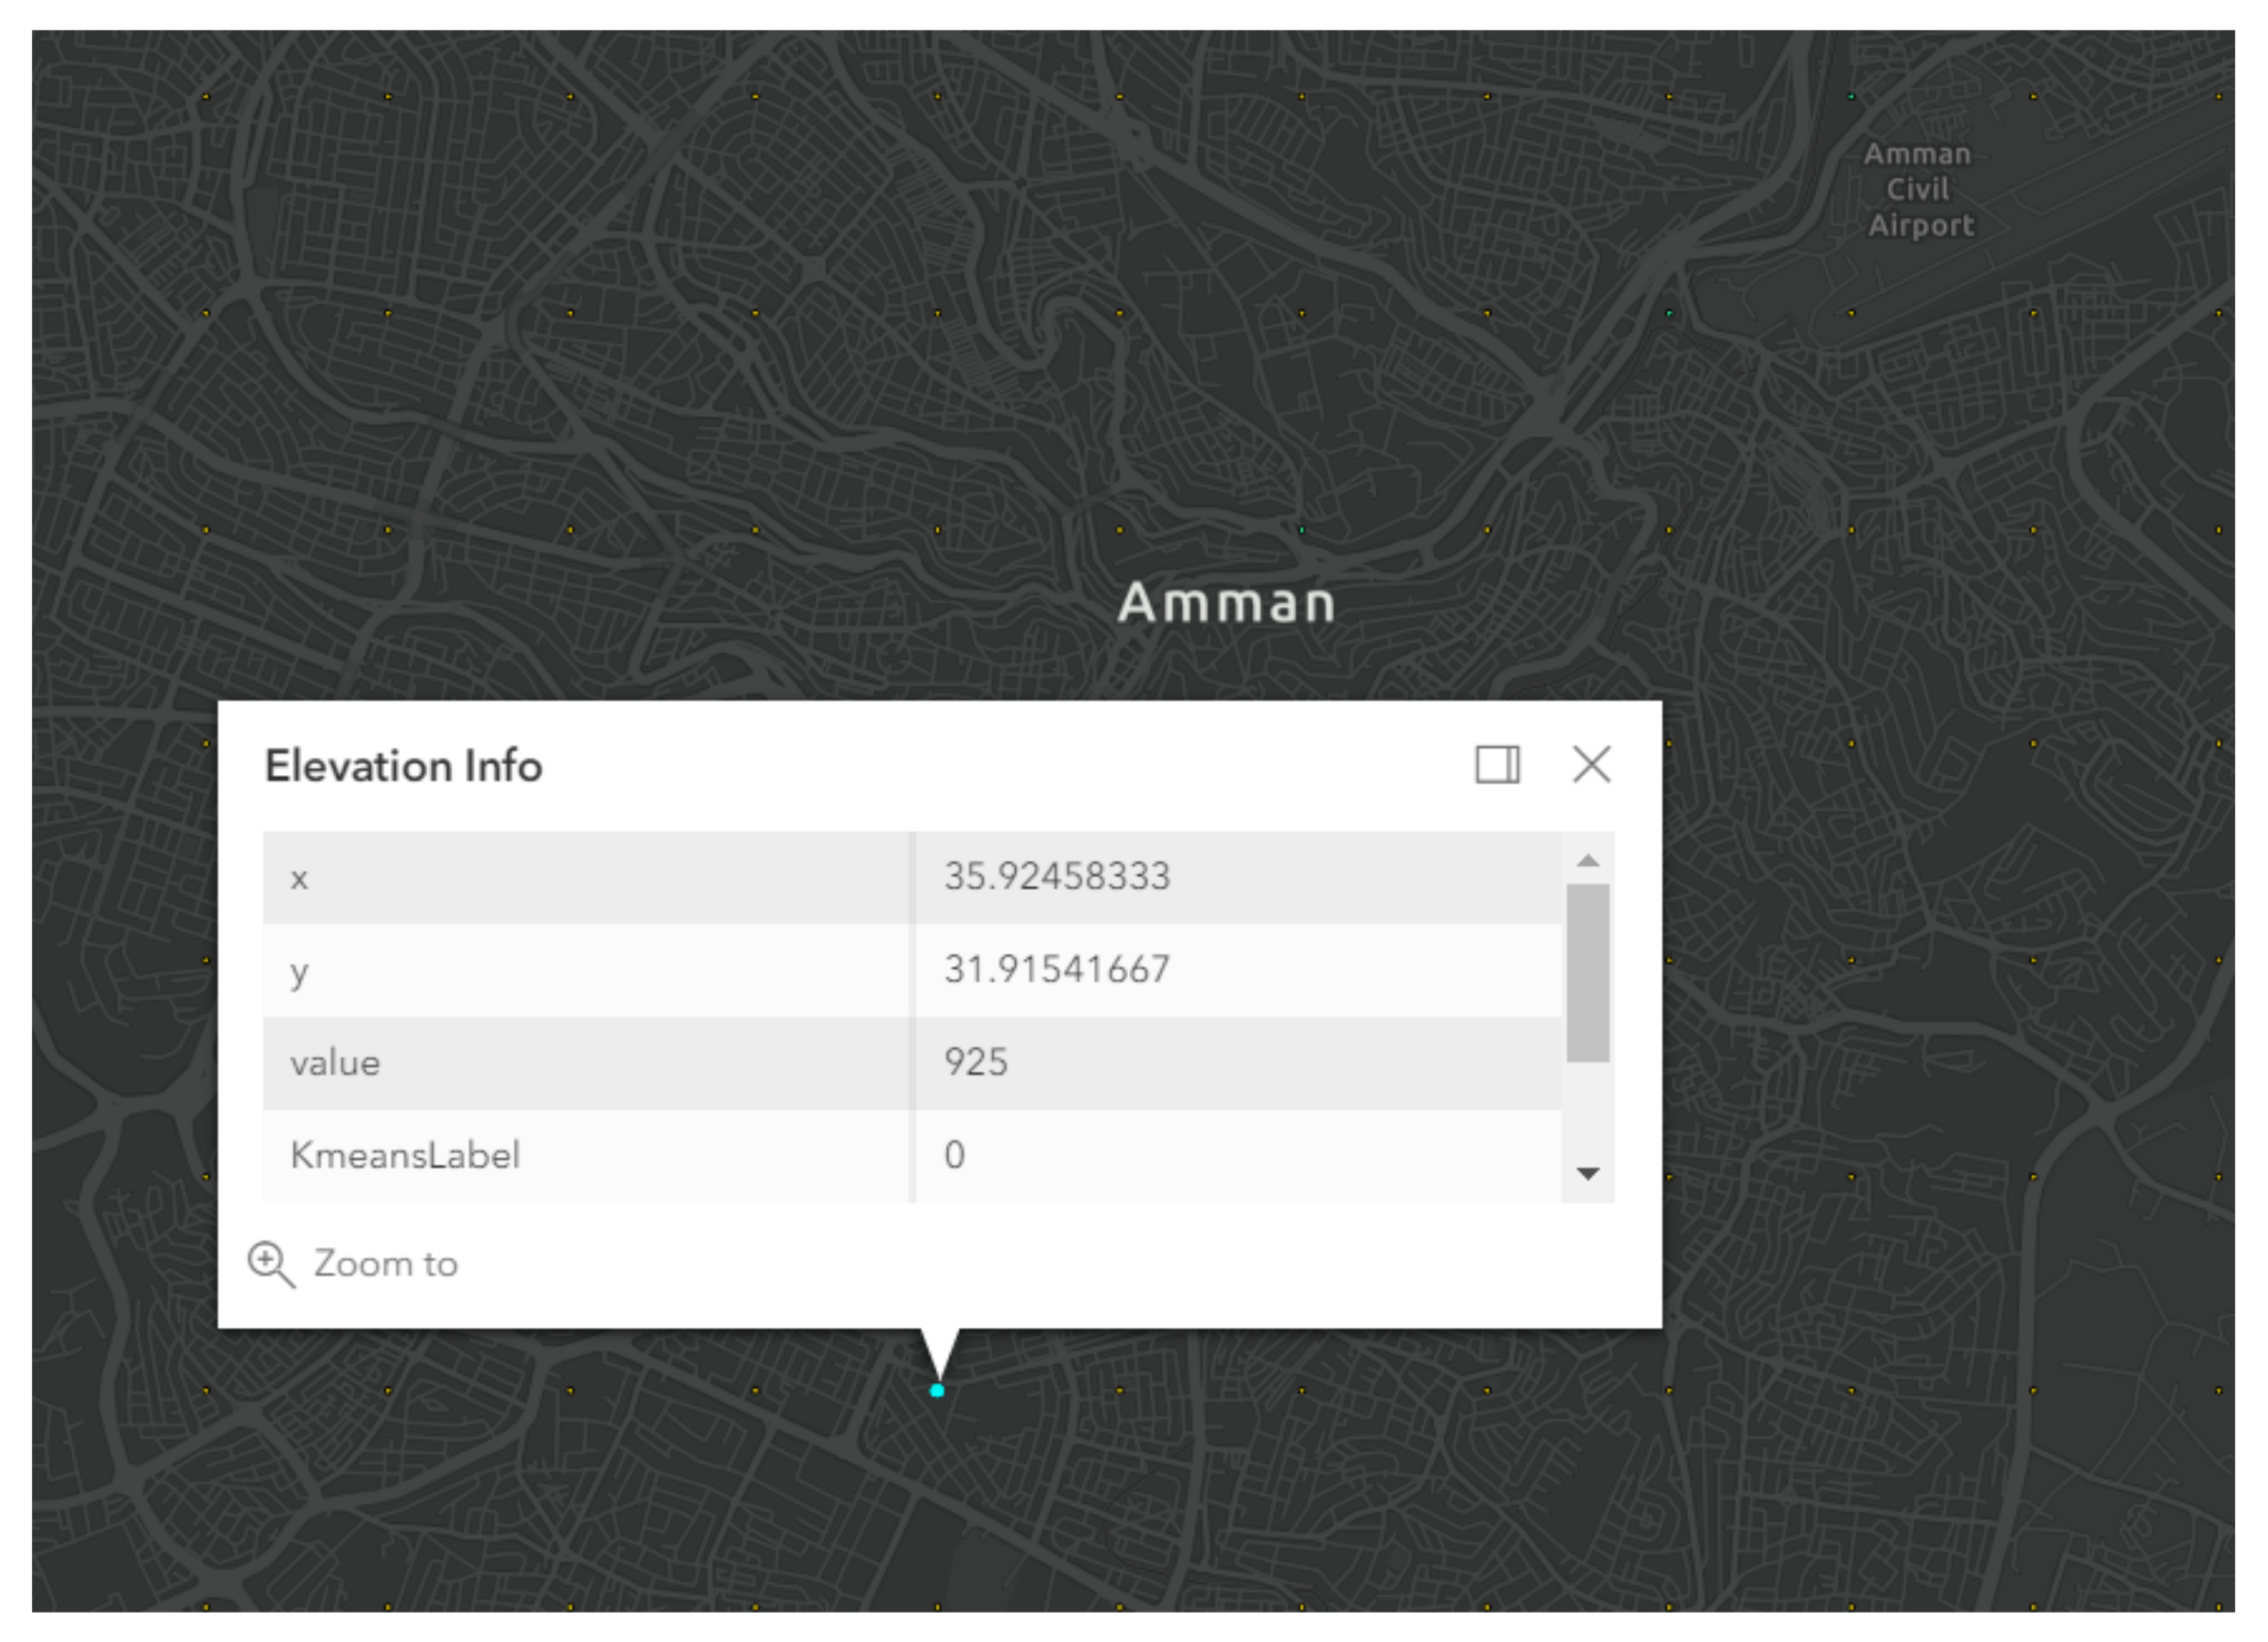Click the Zoom to magnifier icon
2268x1642 pixels.
270,1264
